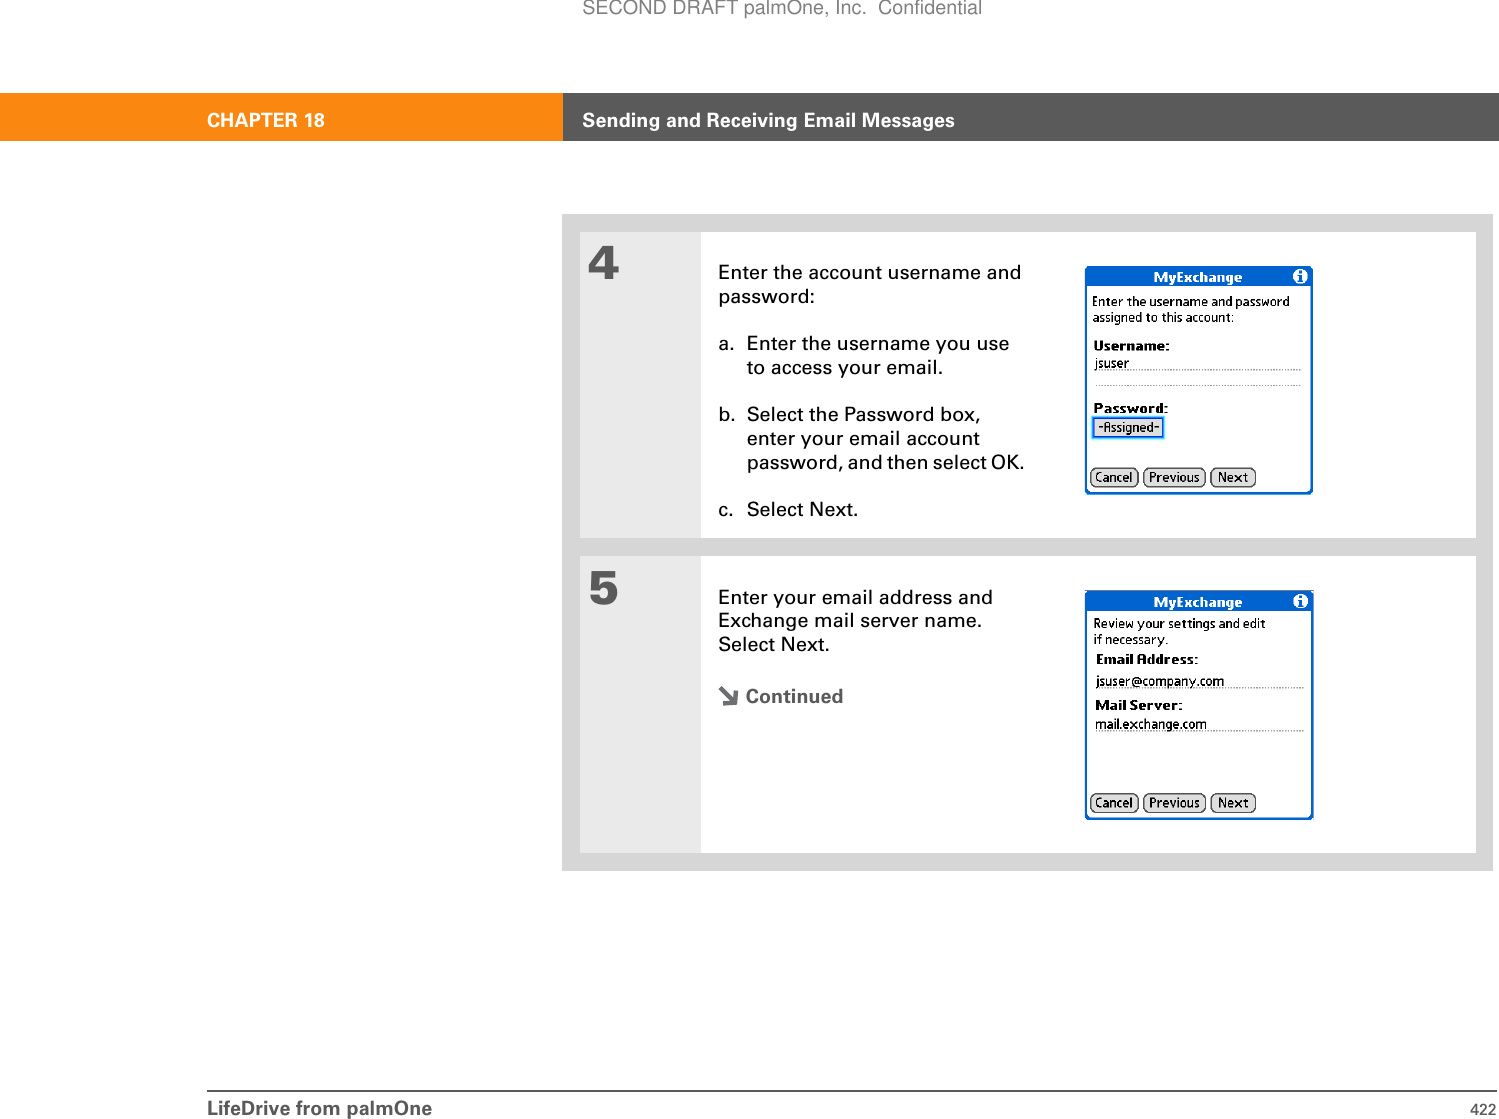1499x1119 pixels.
Task: Click Next in the Review settings screen
Action: pos(1233,802)
